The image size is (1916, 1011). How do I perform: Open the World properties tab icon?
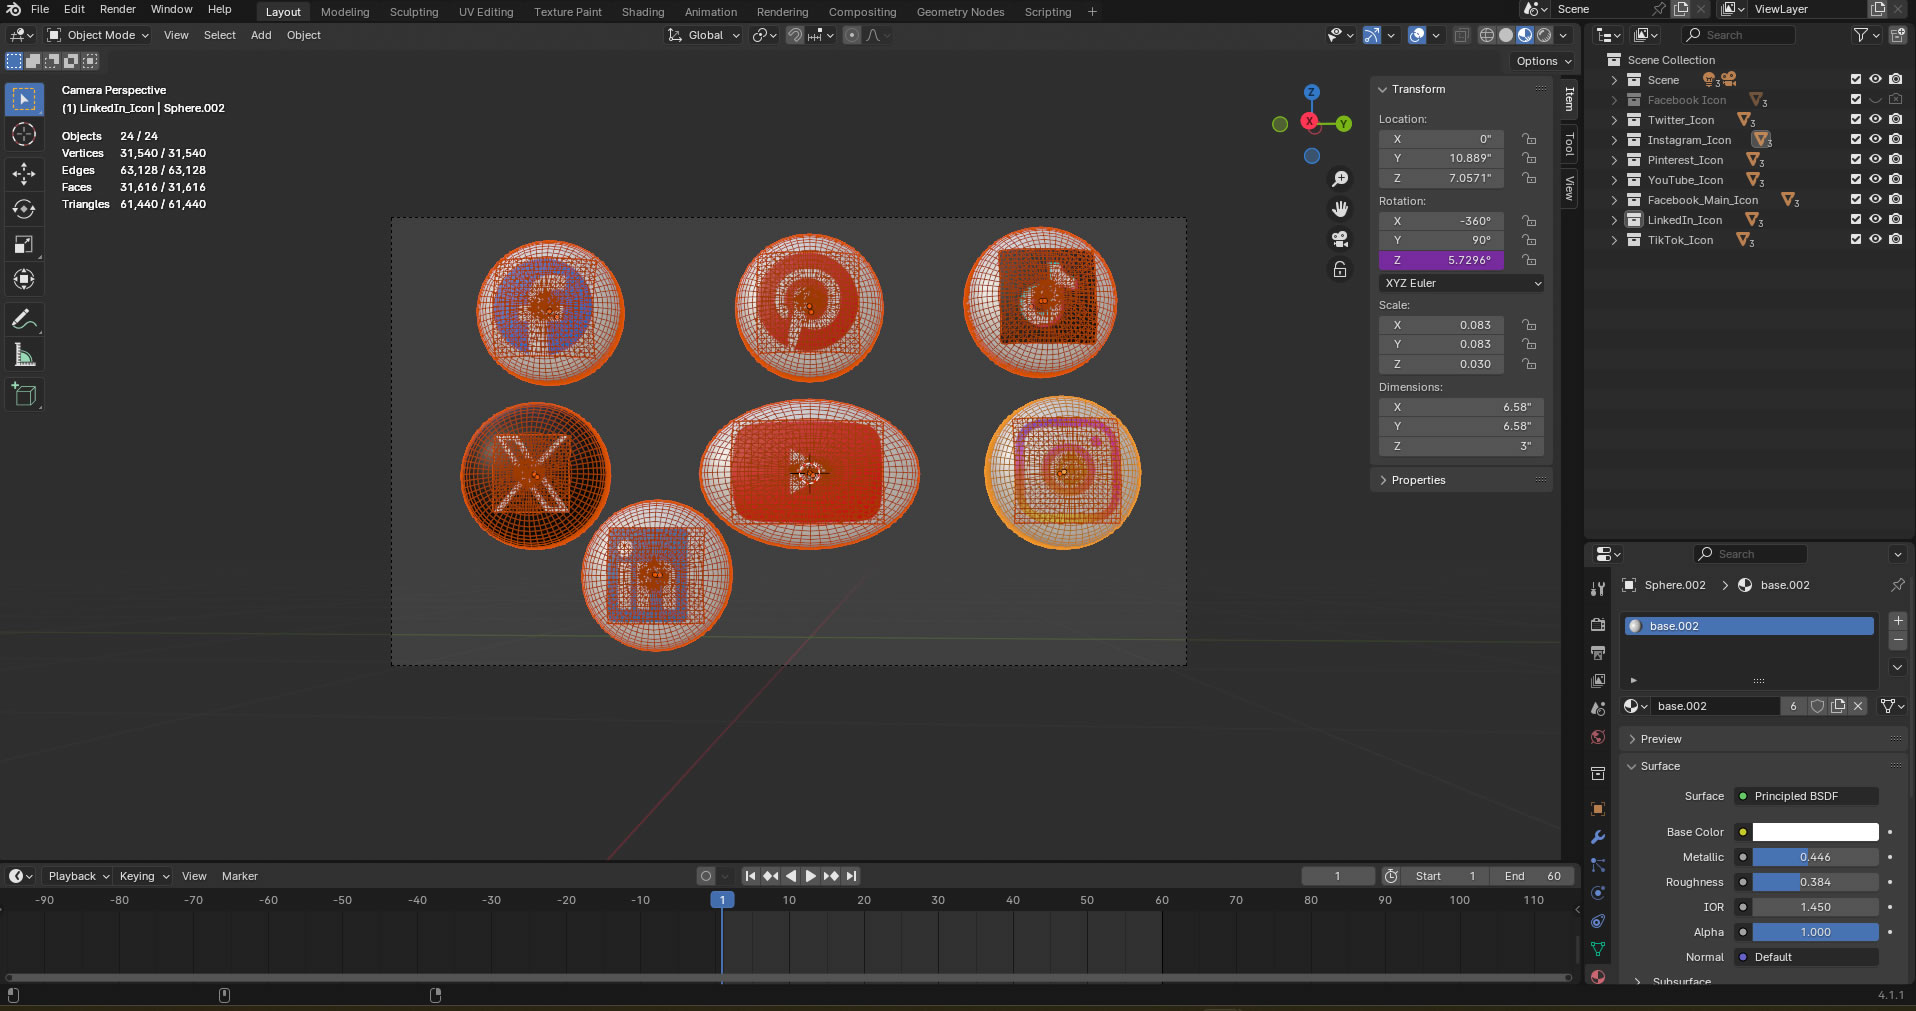pyautogui.click(x=1598, y=737)
